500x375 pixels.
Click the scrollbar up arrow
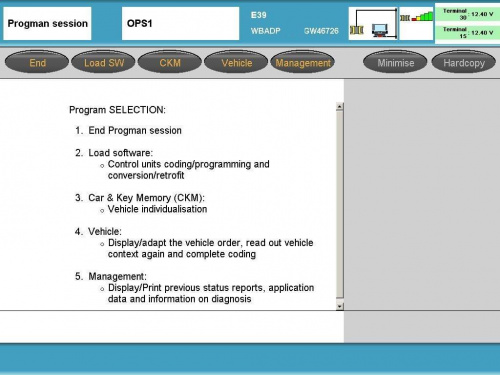[x=340, y=107]
